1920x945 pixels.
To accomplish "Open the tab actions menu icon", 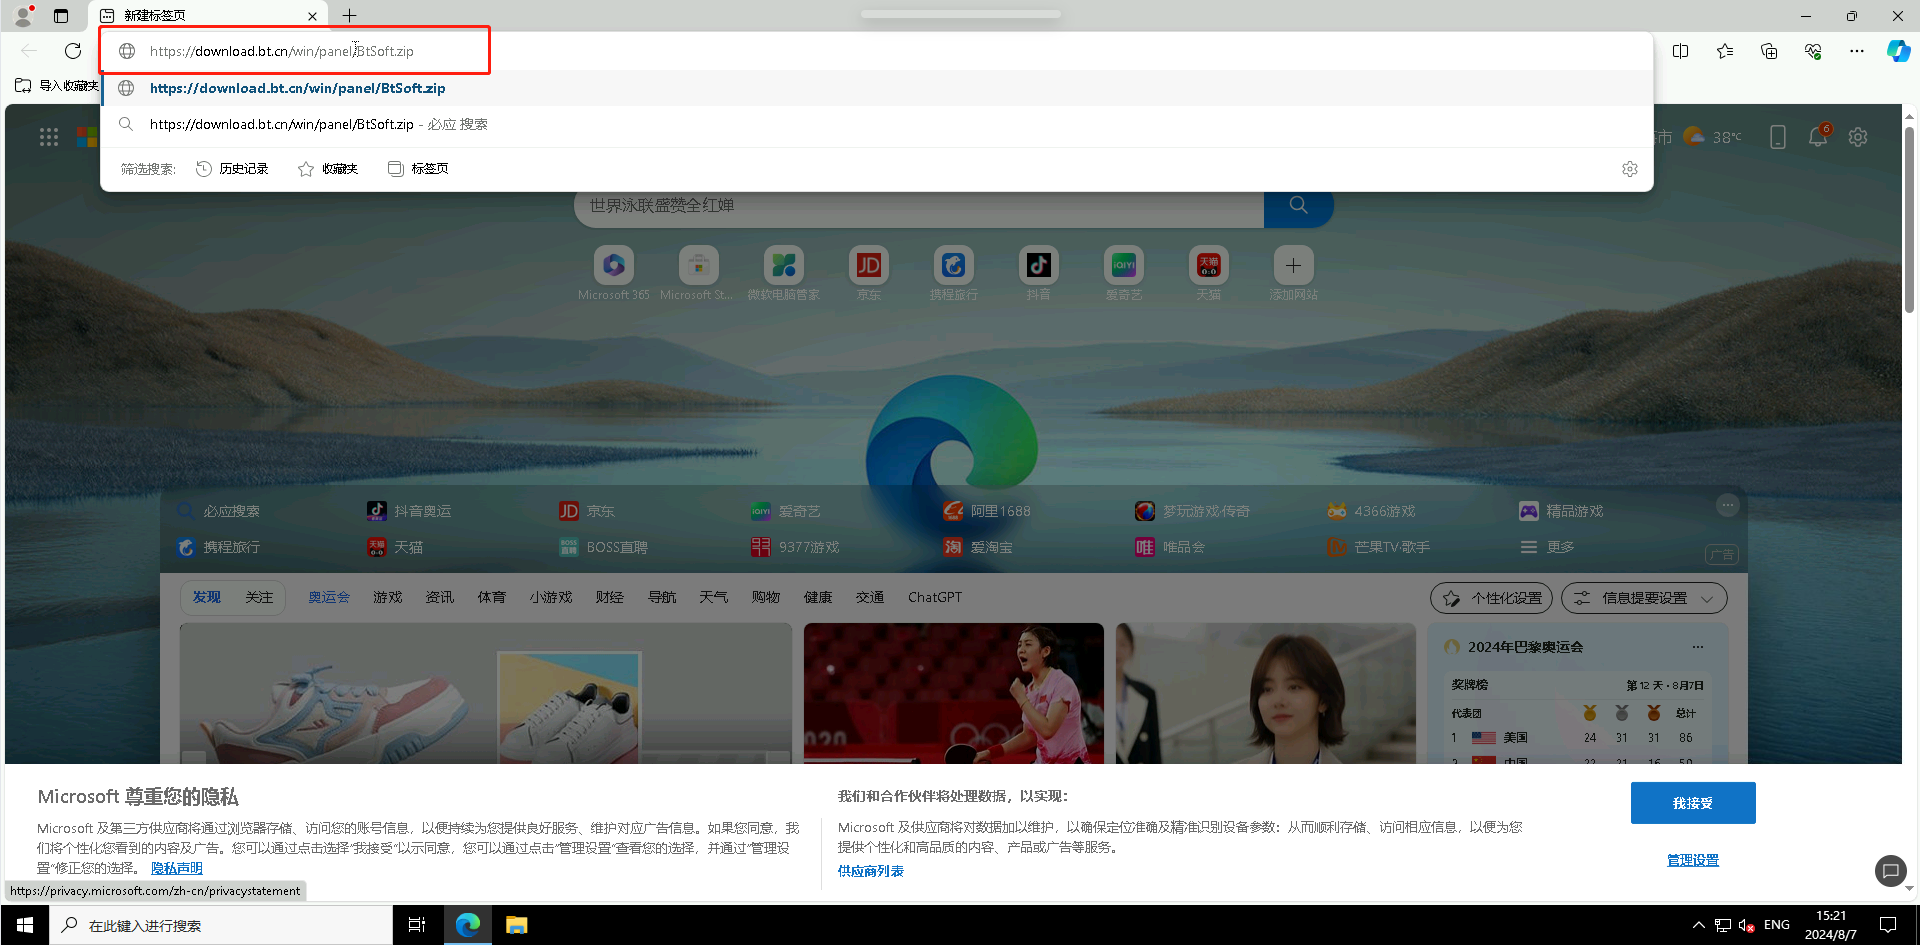I will [x=61, y=16].
